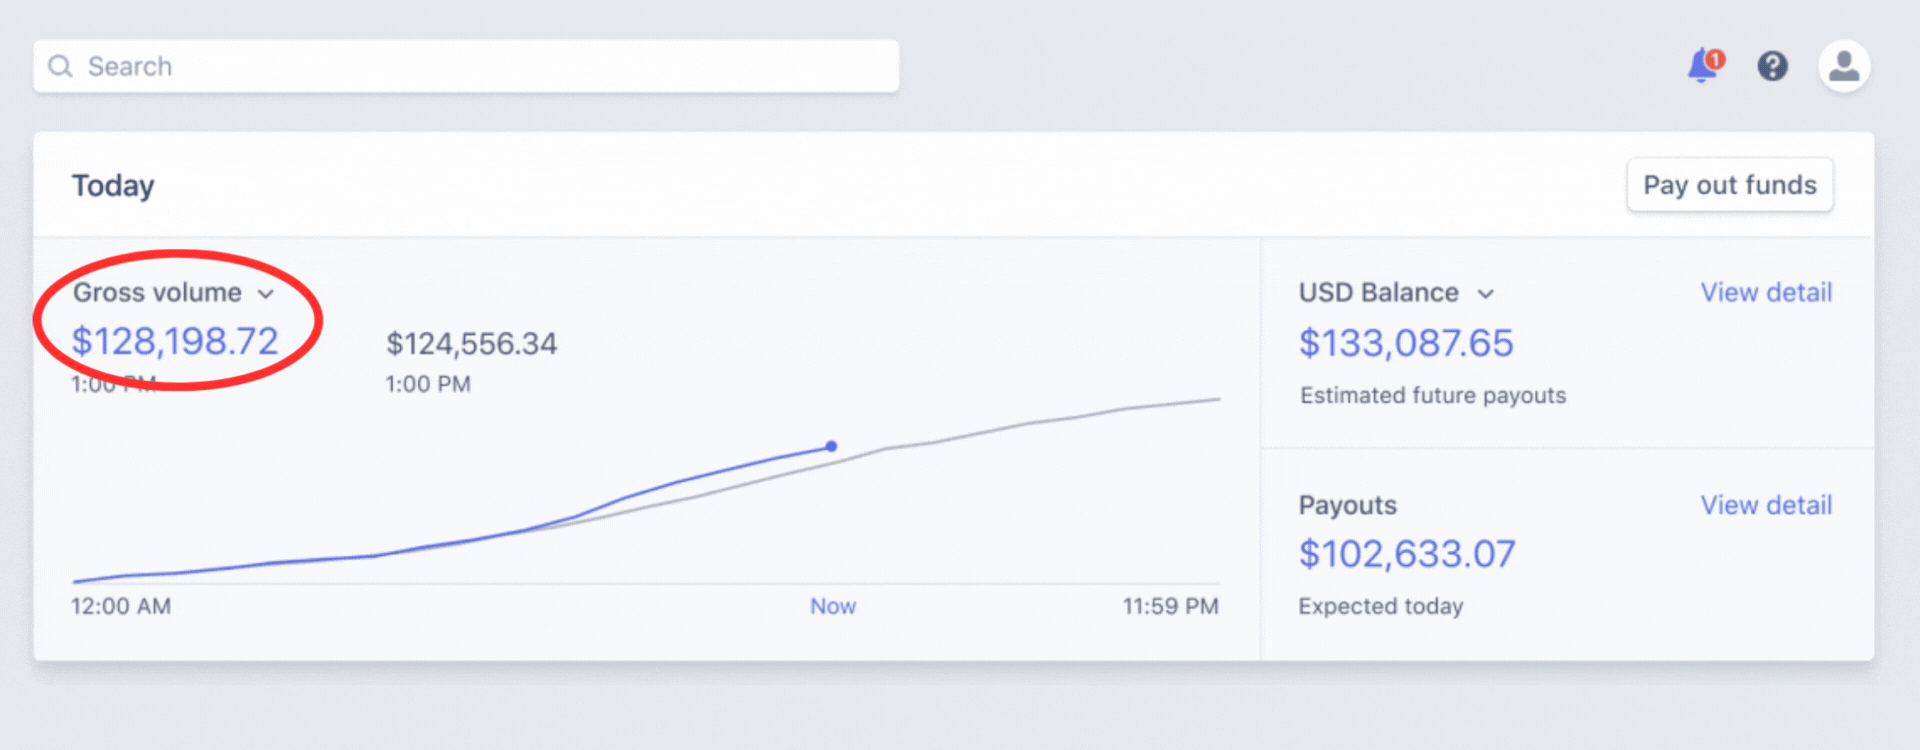
Task: Click inside the Search field
Action: pyautogui.click(x=480, y=66)
